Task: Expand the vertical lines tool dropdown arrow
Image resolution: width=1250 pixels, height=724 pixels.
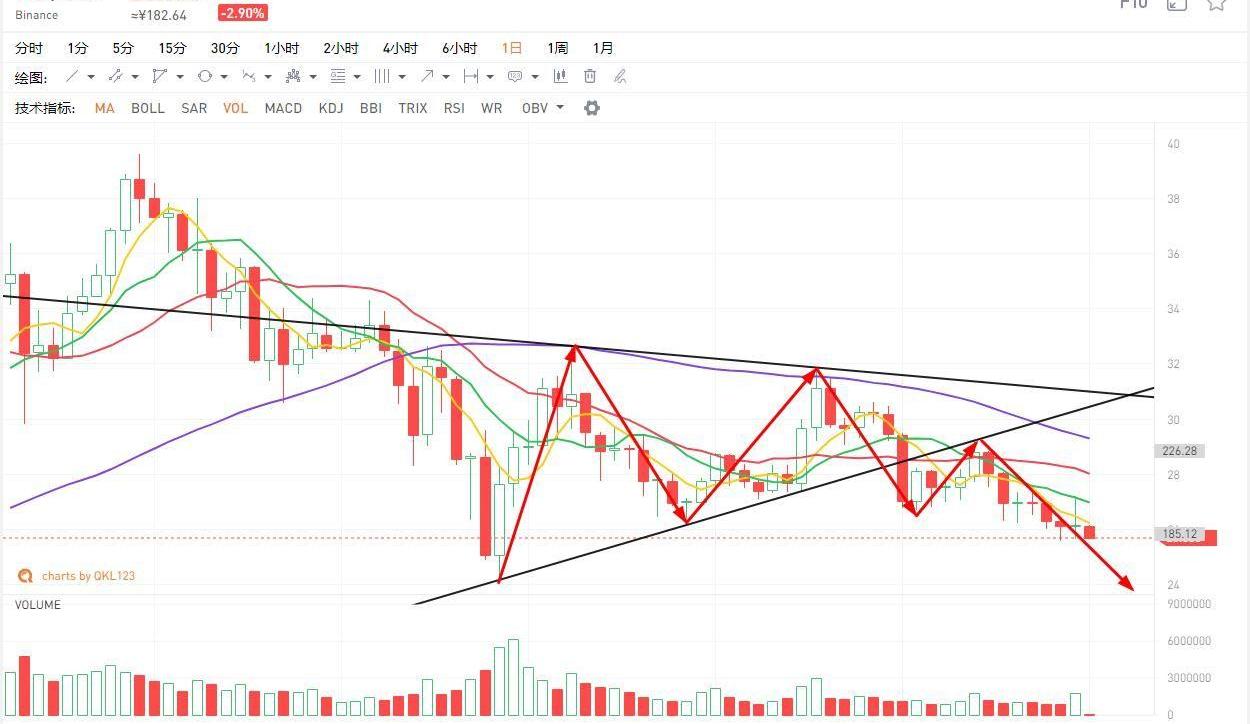Action: point(402,77)
